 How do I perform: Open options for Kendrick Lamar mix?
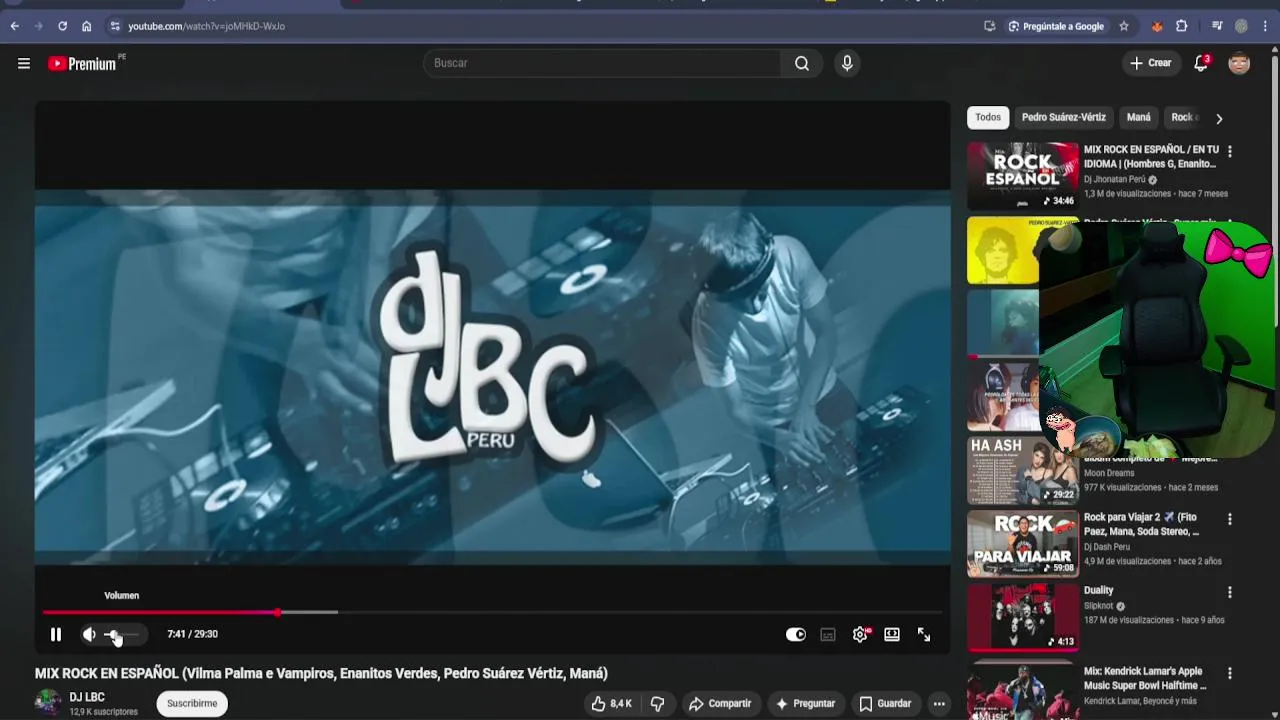click(1230, 674)
